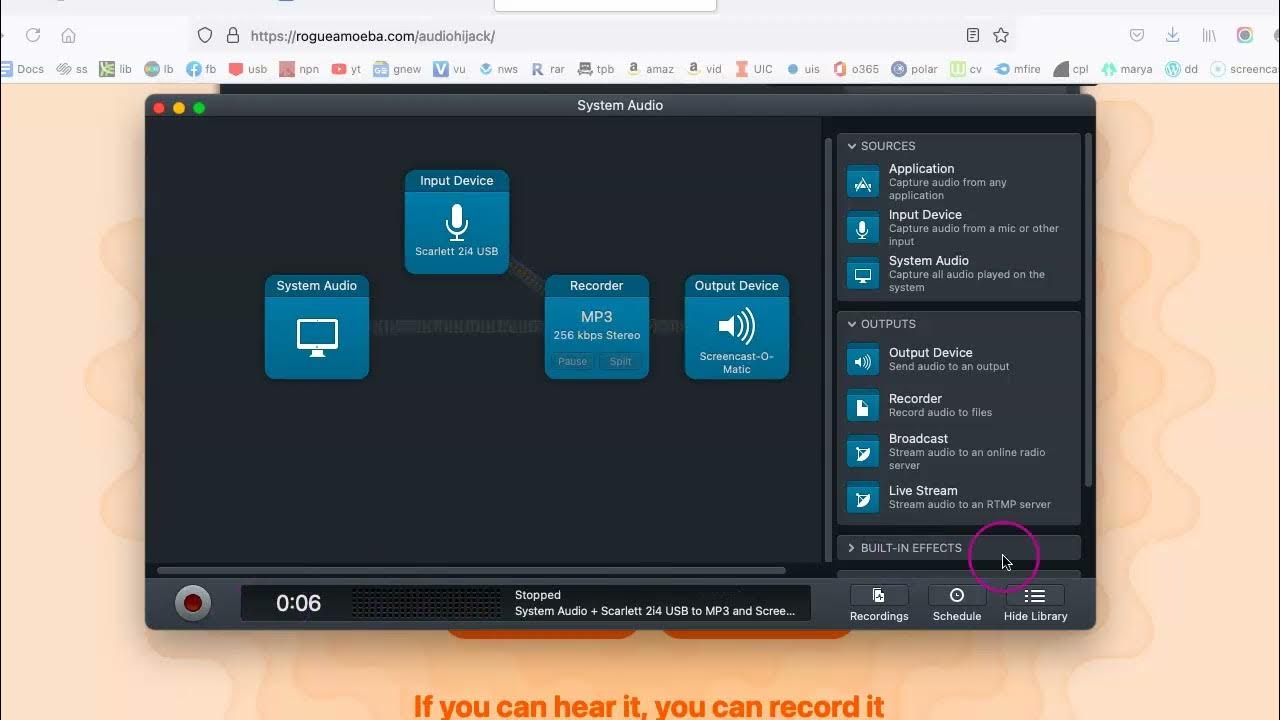Save page to Pocket
The height and width of the screenshot is (720, 1280).
(x=1137, y=35)
